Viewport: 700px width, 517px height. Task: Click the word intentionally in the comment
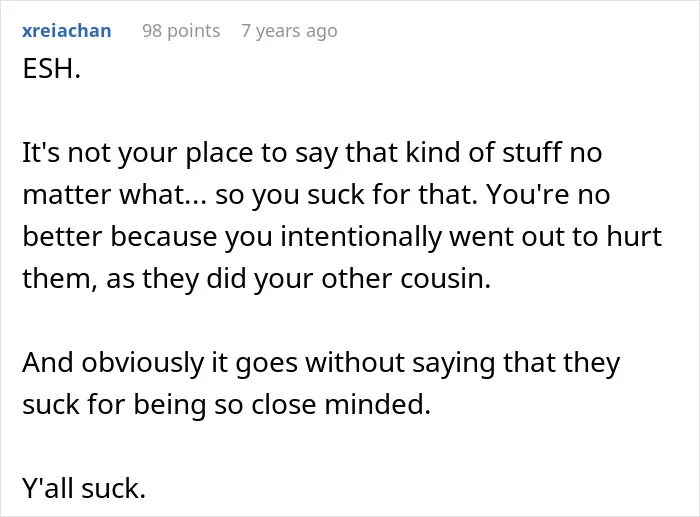361,237
